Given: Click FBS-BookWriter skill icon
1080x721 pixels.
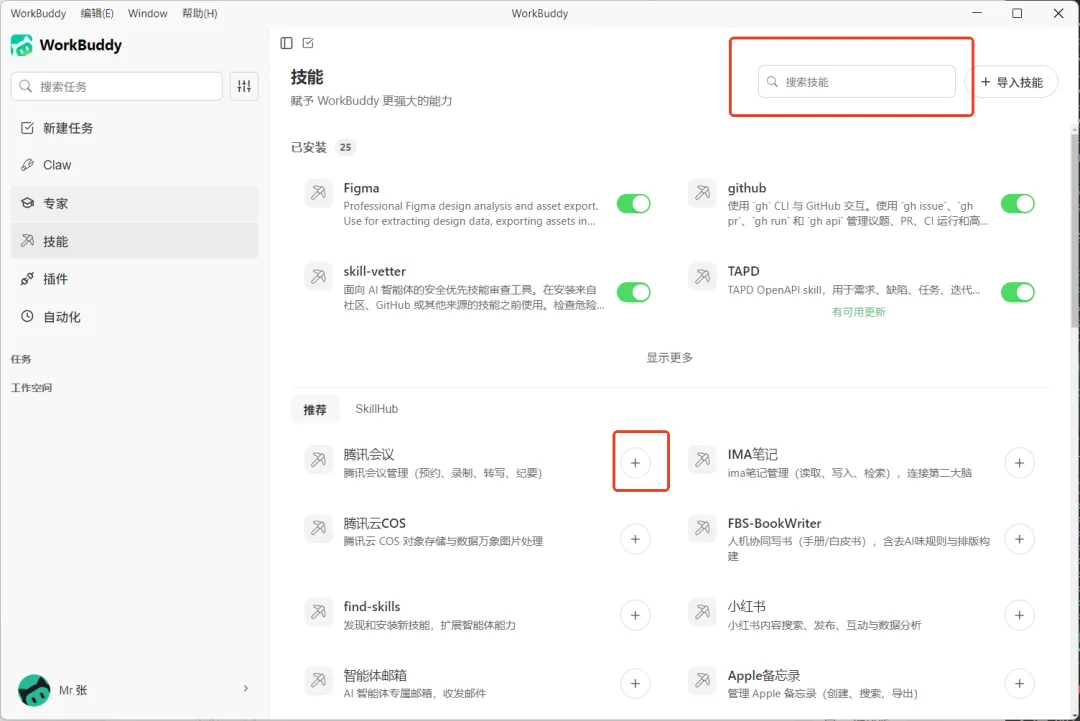Looking at the screenshot, I should (x=703, y=528).
